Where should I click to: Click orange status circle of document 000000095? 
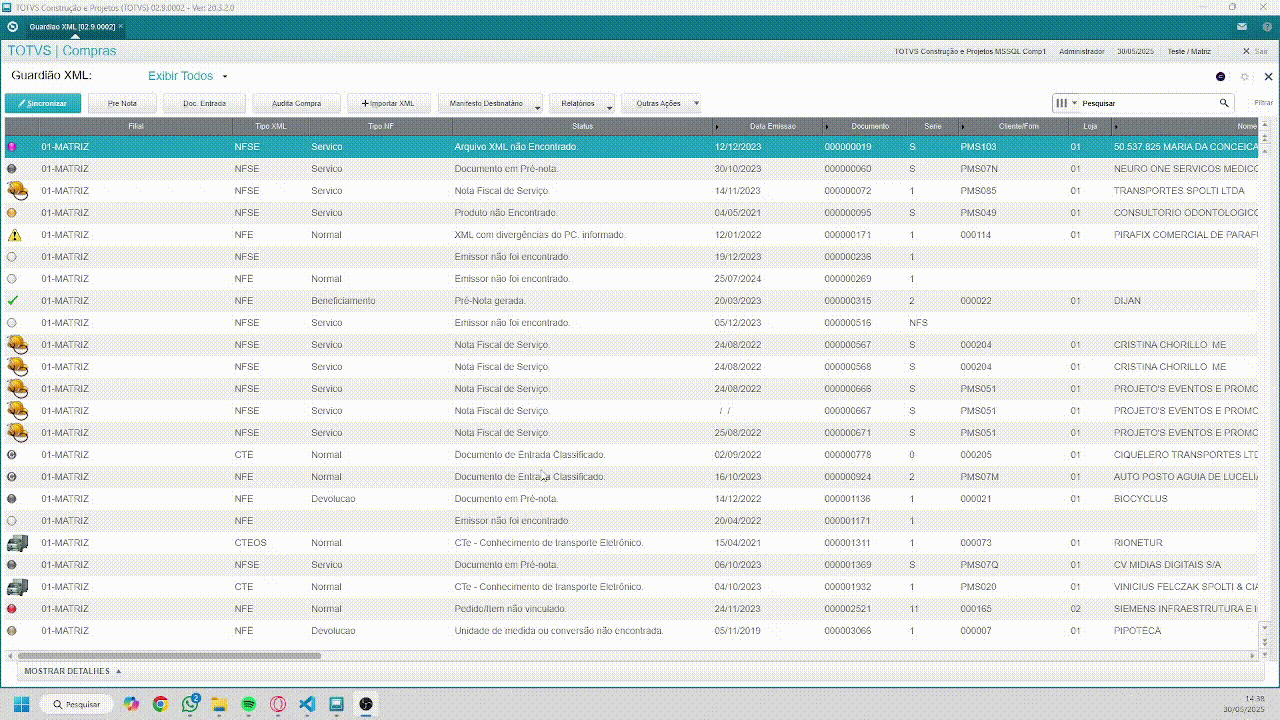12,213
